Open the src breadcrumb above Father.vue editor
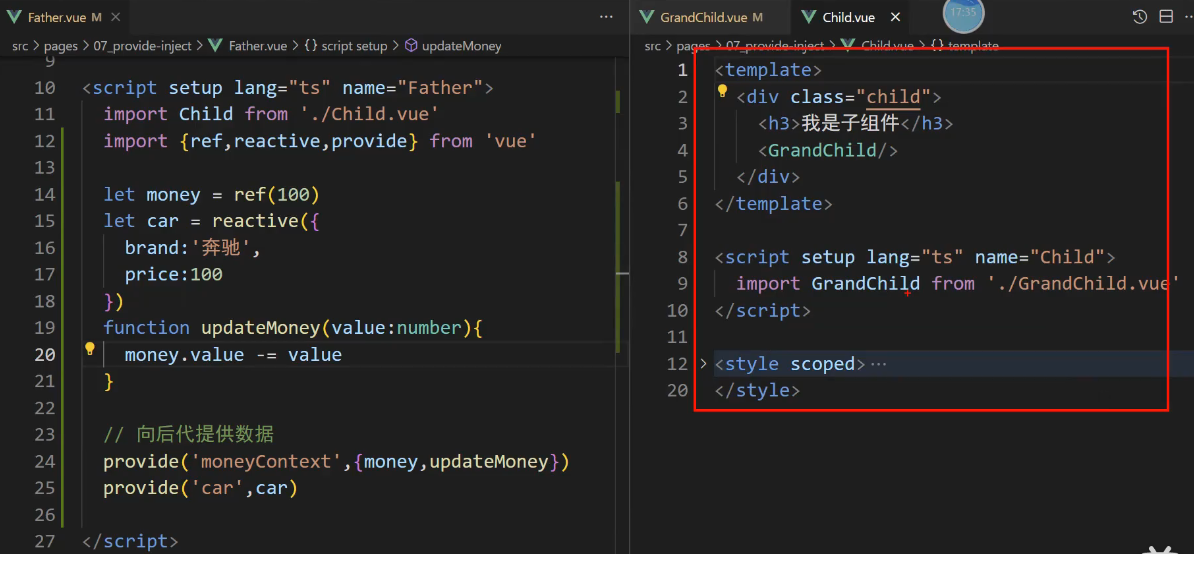Viewport: 1194px width, 561px height. [20, 46]
